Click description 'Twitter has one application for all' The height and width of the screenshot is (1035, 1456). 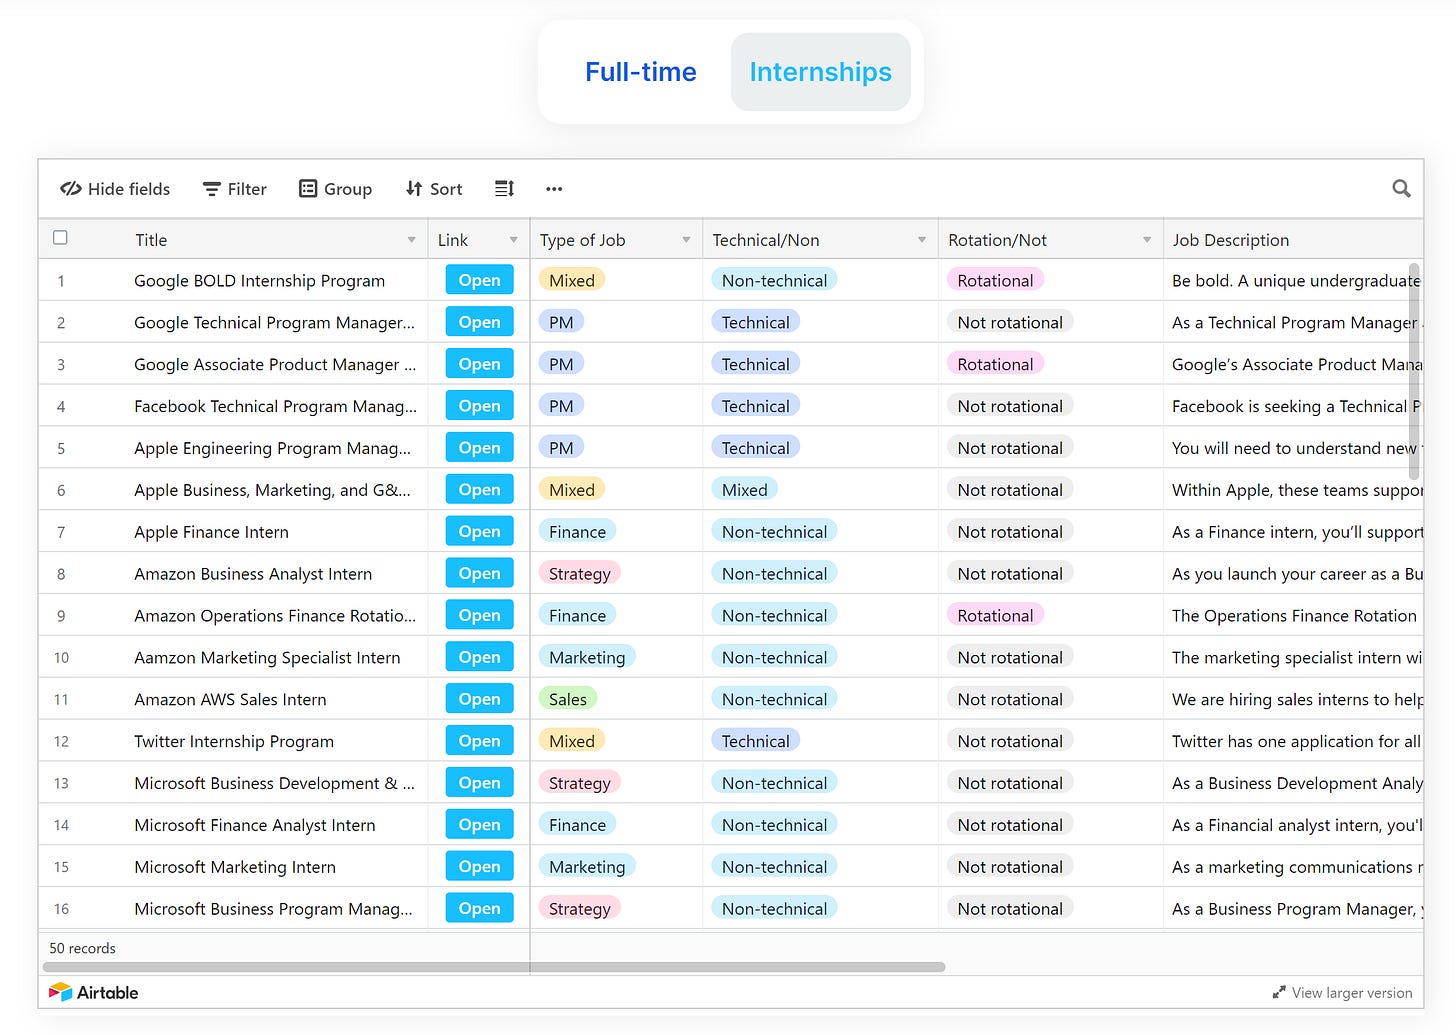pos(1296,741)
